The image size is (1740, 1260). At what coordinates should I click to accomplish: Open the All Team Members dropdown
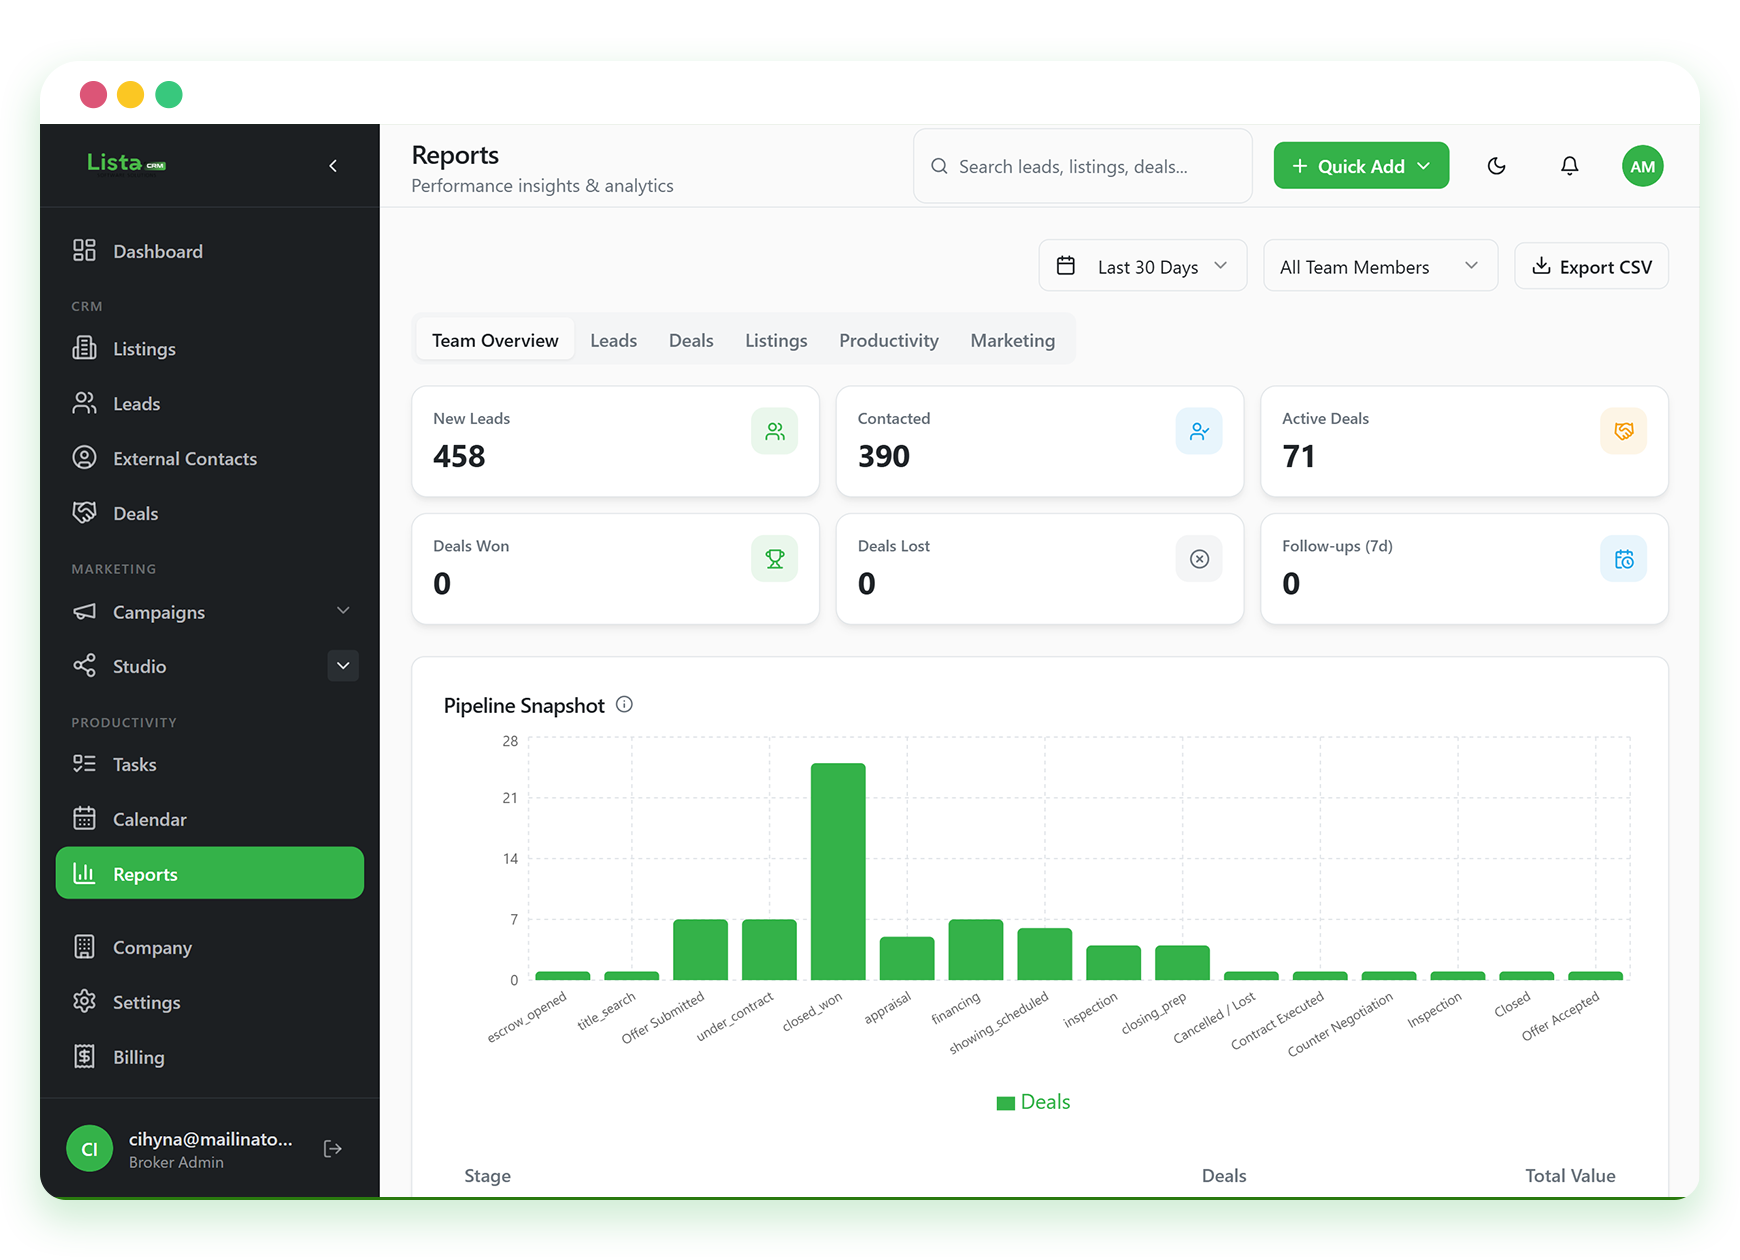click(1380, 266)
